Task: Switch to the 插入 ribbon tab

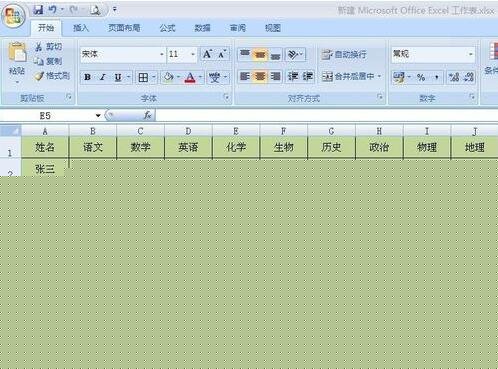Action: coord(81,28)
